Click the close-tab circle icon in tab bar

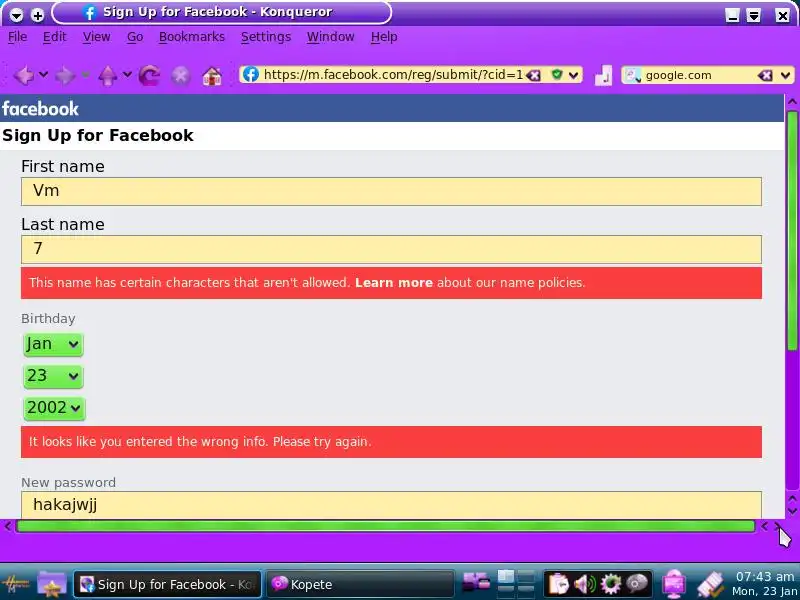tap(16, 15)
